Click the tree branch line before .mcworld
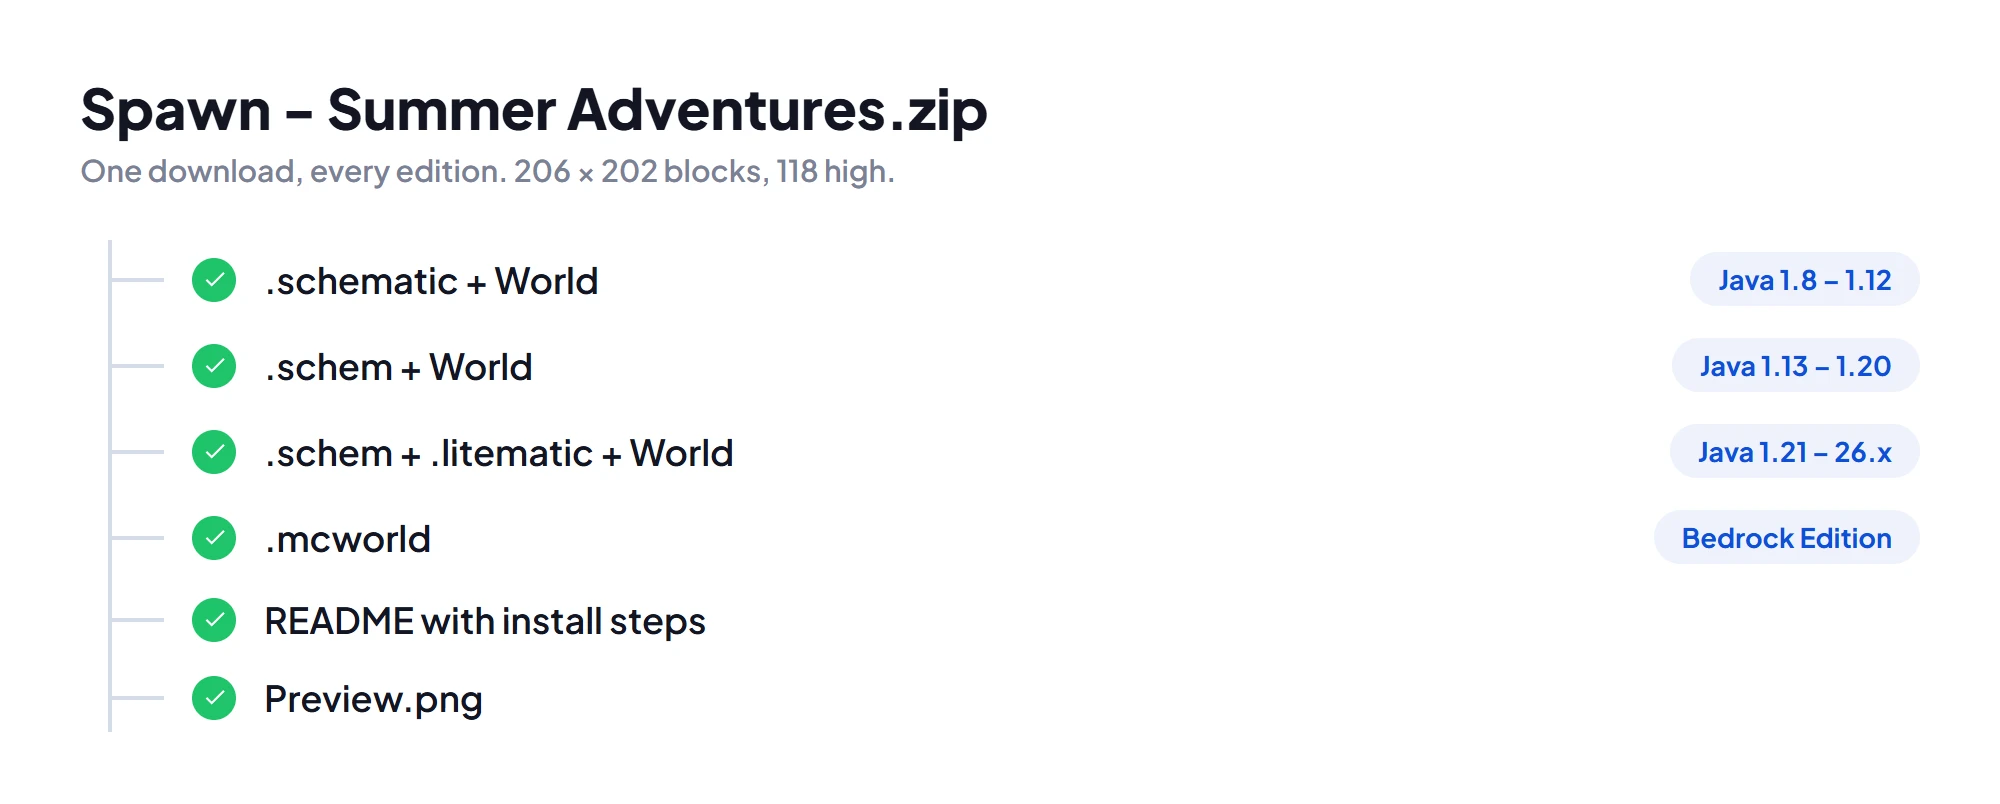The width and height of the screenshot is (2000, 804). pyautogui.click(x=137, y=538)
